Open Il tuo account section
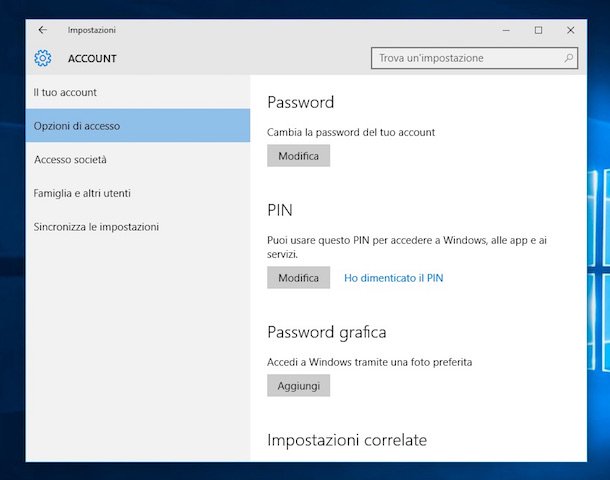 click(138, 92)
